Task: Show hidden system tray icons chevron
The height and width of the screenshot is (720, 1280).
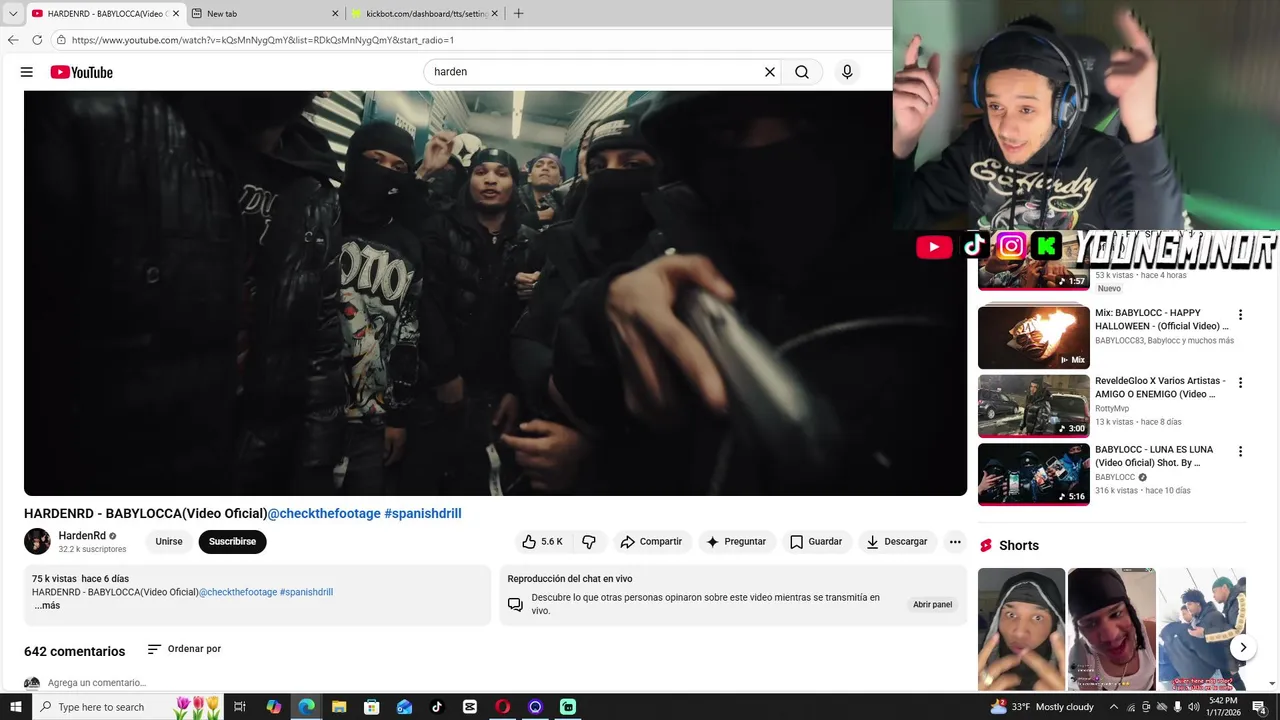Action: point(1114,707)
